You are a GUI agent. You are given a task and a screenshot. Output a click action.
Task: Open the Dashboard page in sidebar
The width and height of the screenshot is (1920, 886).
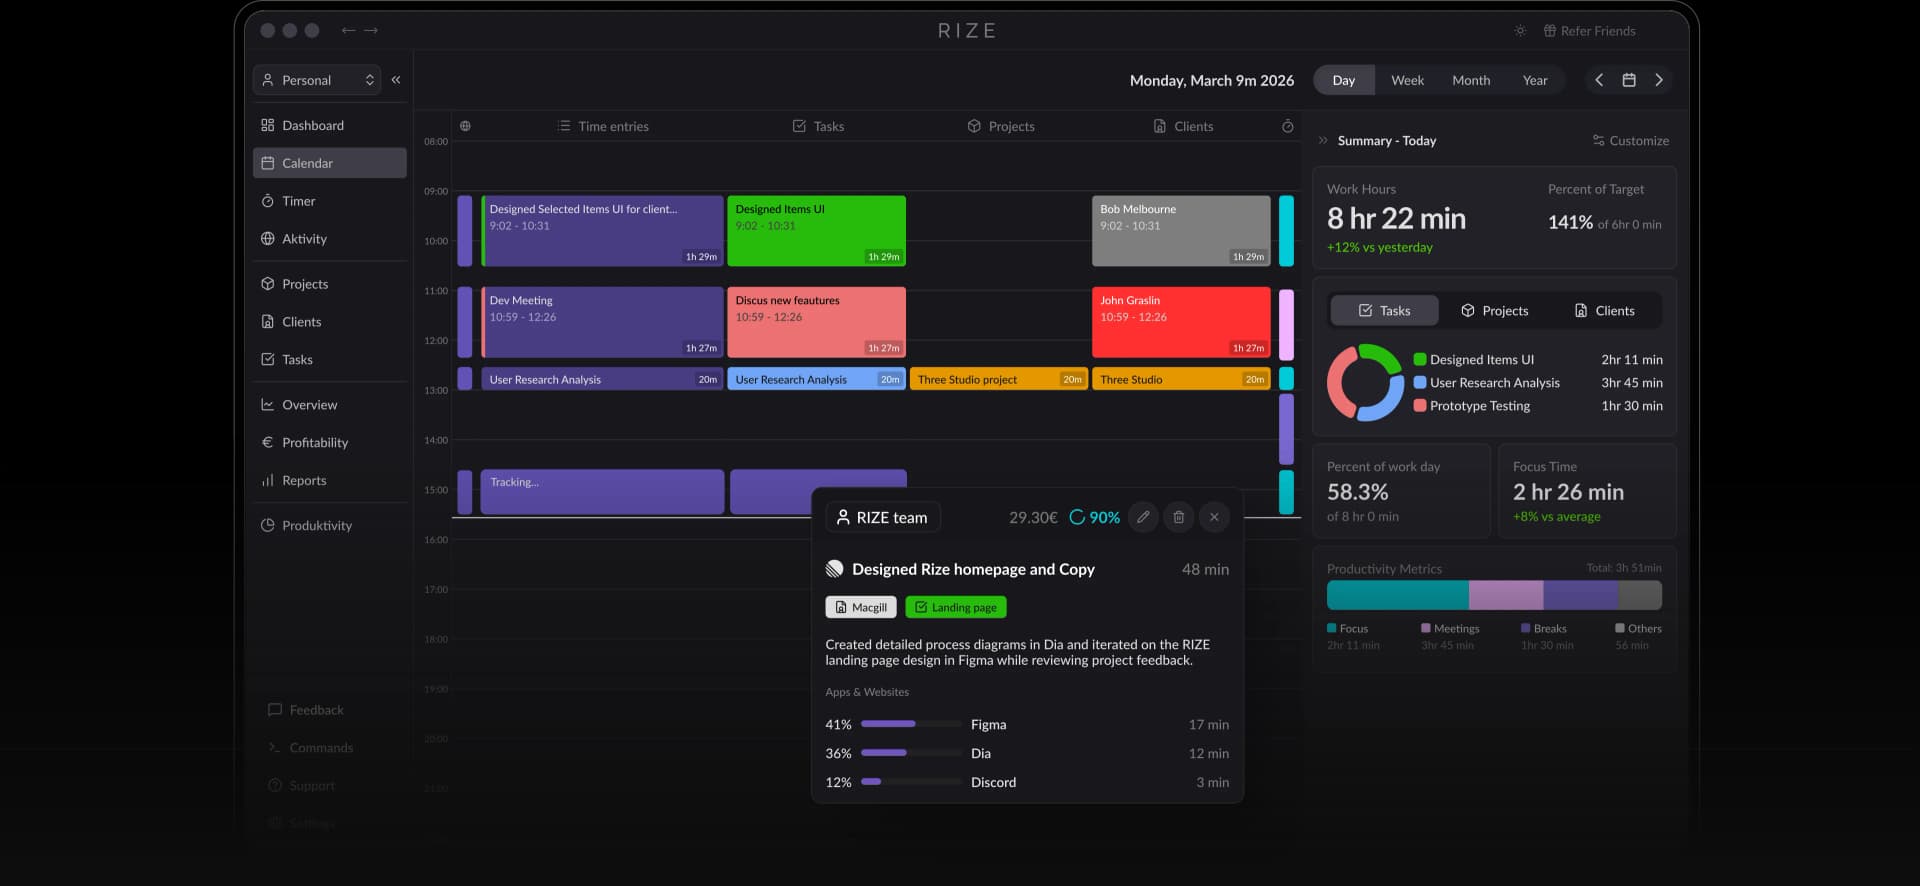coord(329,125)
